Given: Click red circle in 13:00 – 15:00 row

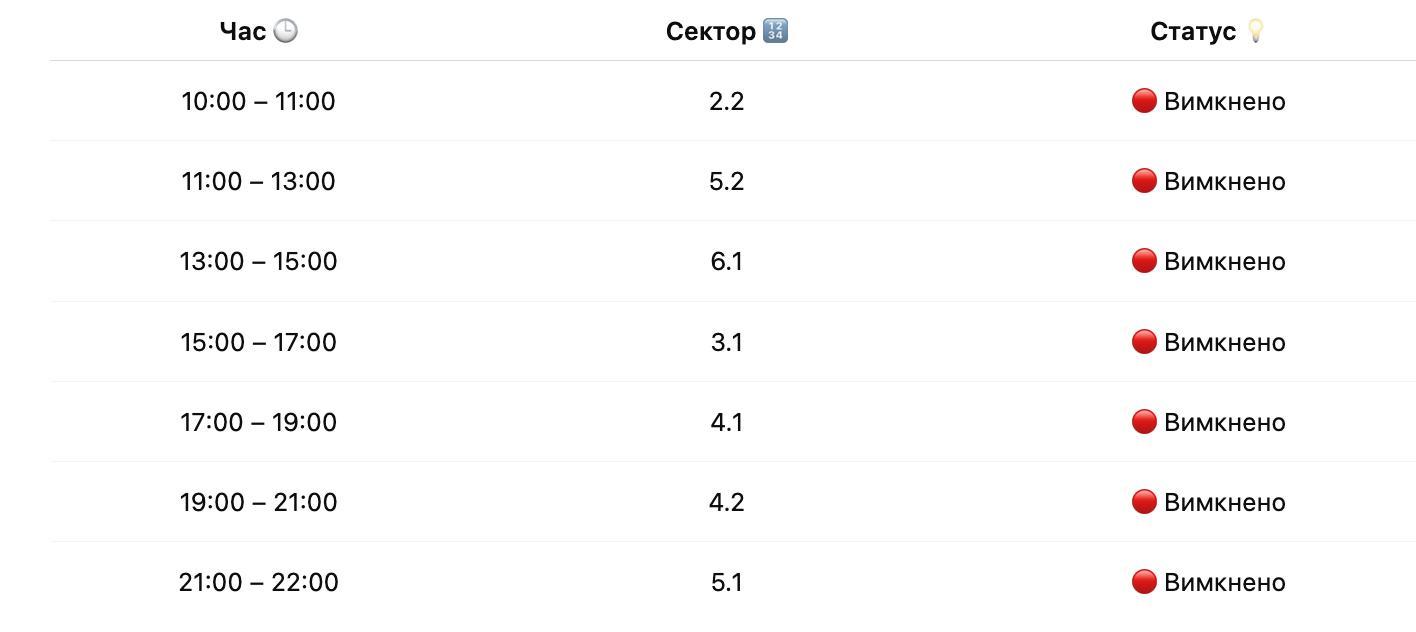Looking at the screenshot, I should 1144,261.
